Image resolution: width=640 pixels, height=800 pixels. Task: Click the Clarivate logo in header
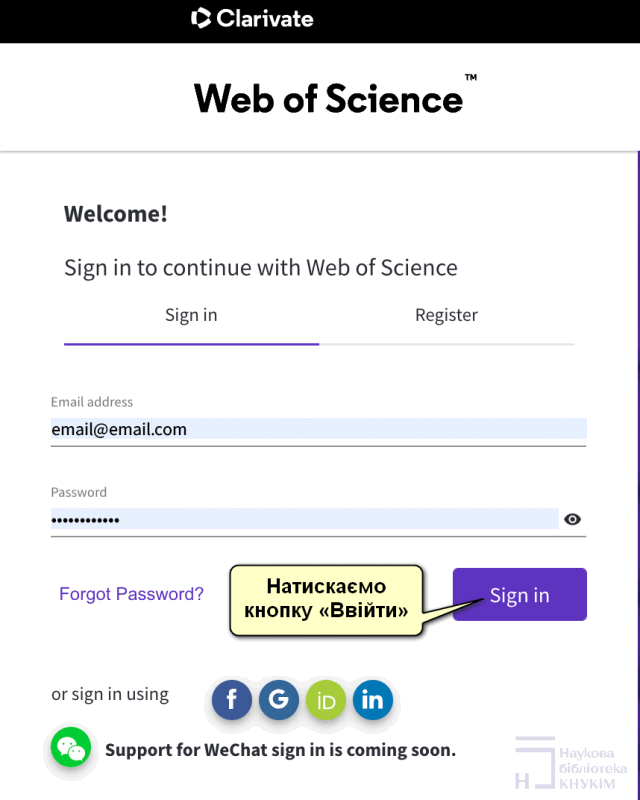(252, 18)
